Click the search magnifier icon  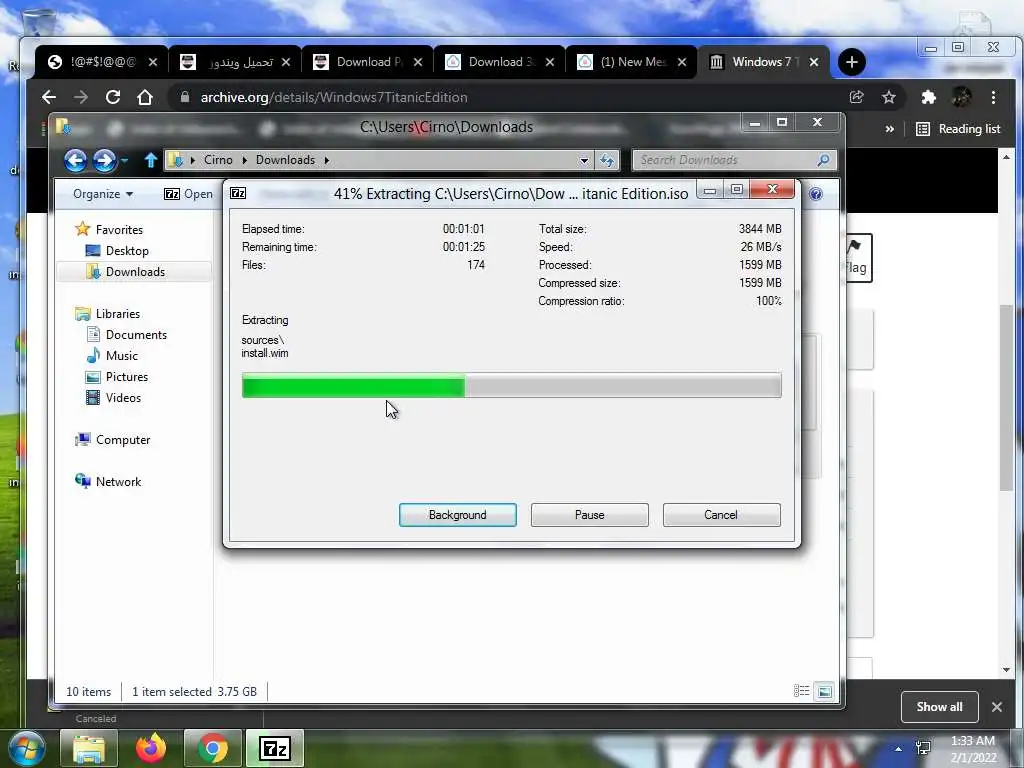click(x=824, y=160)
